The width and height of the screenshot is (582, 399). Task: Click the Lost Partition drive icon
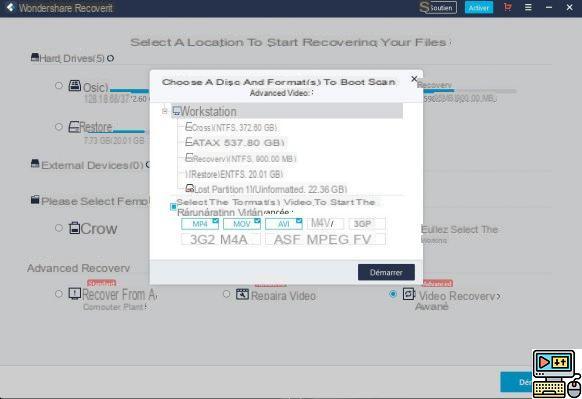pyautogui.click(x=190, y=188)
